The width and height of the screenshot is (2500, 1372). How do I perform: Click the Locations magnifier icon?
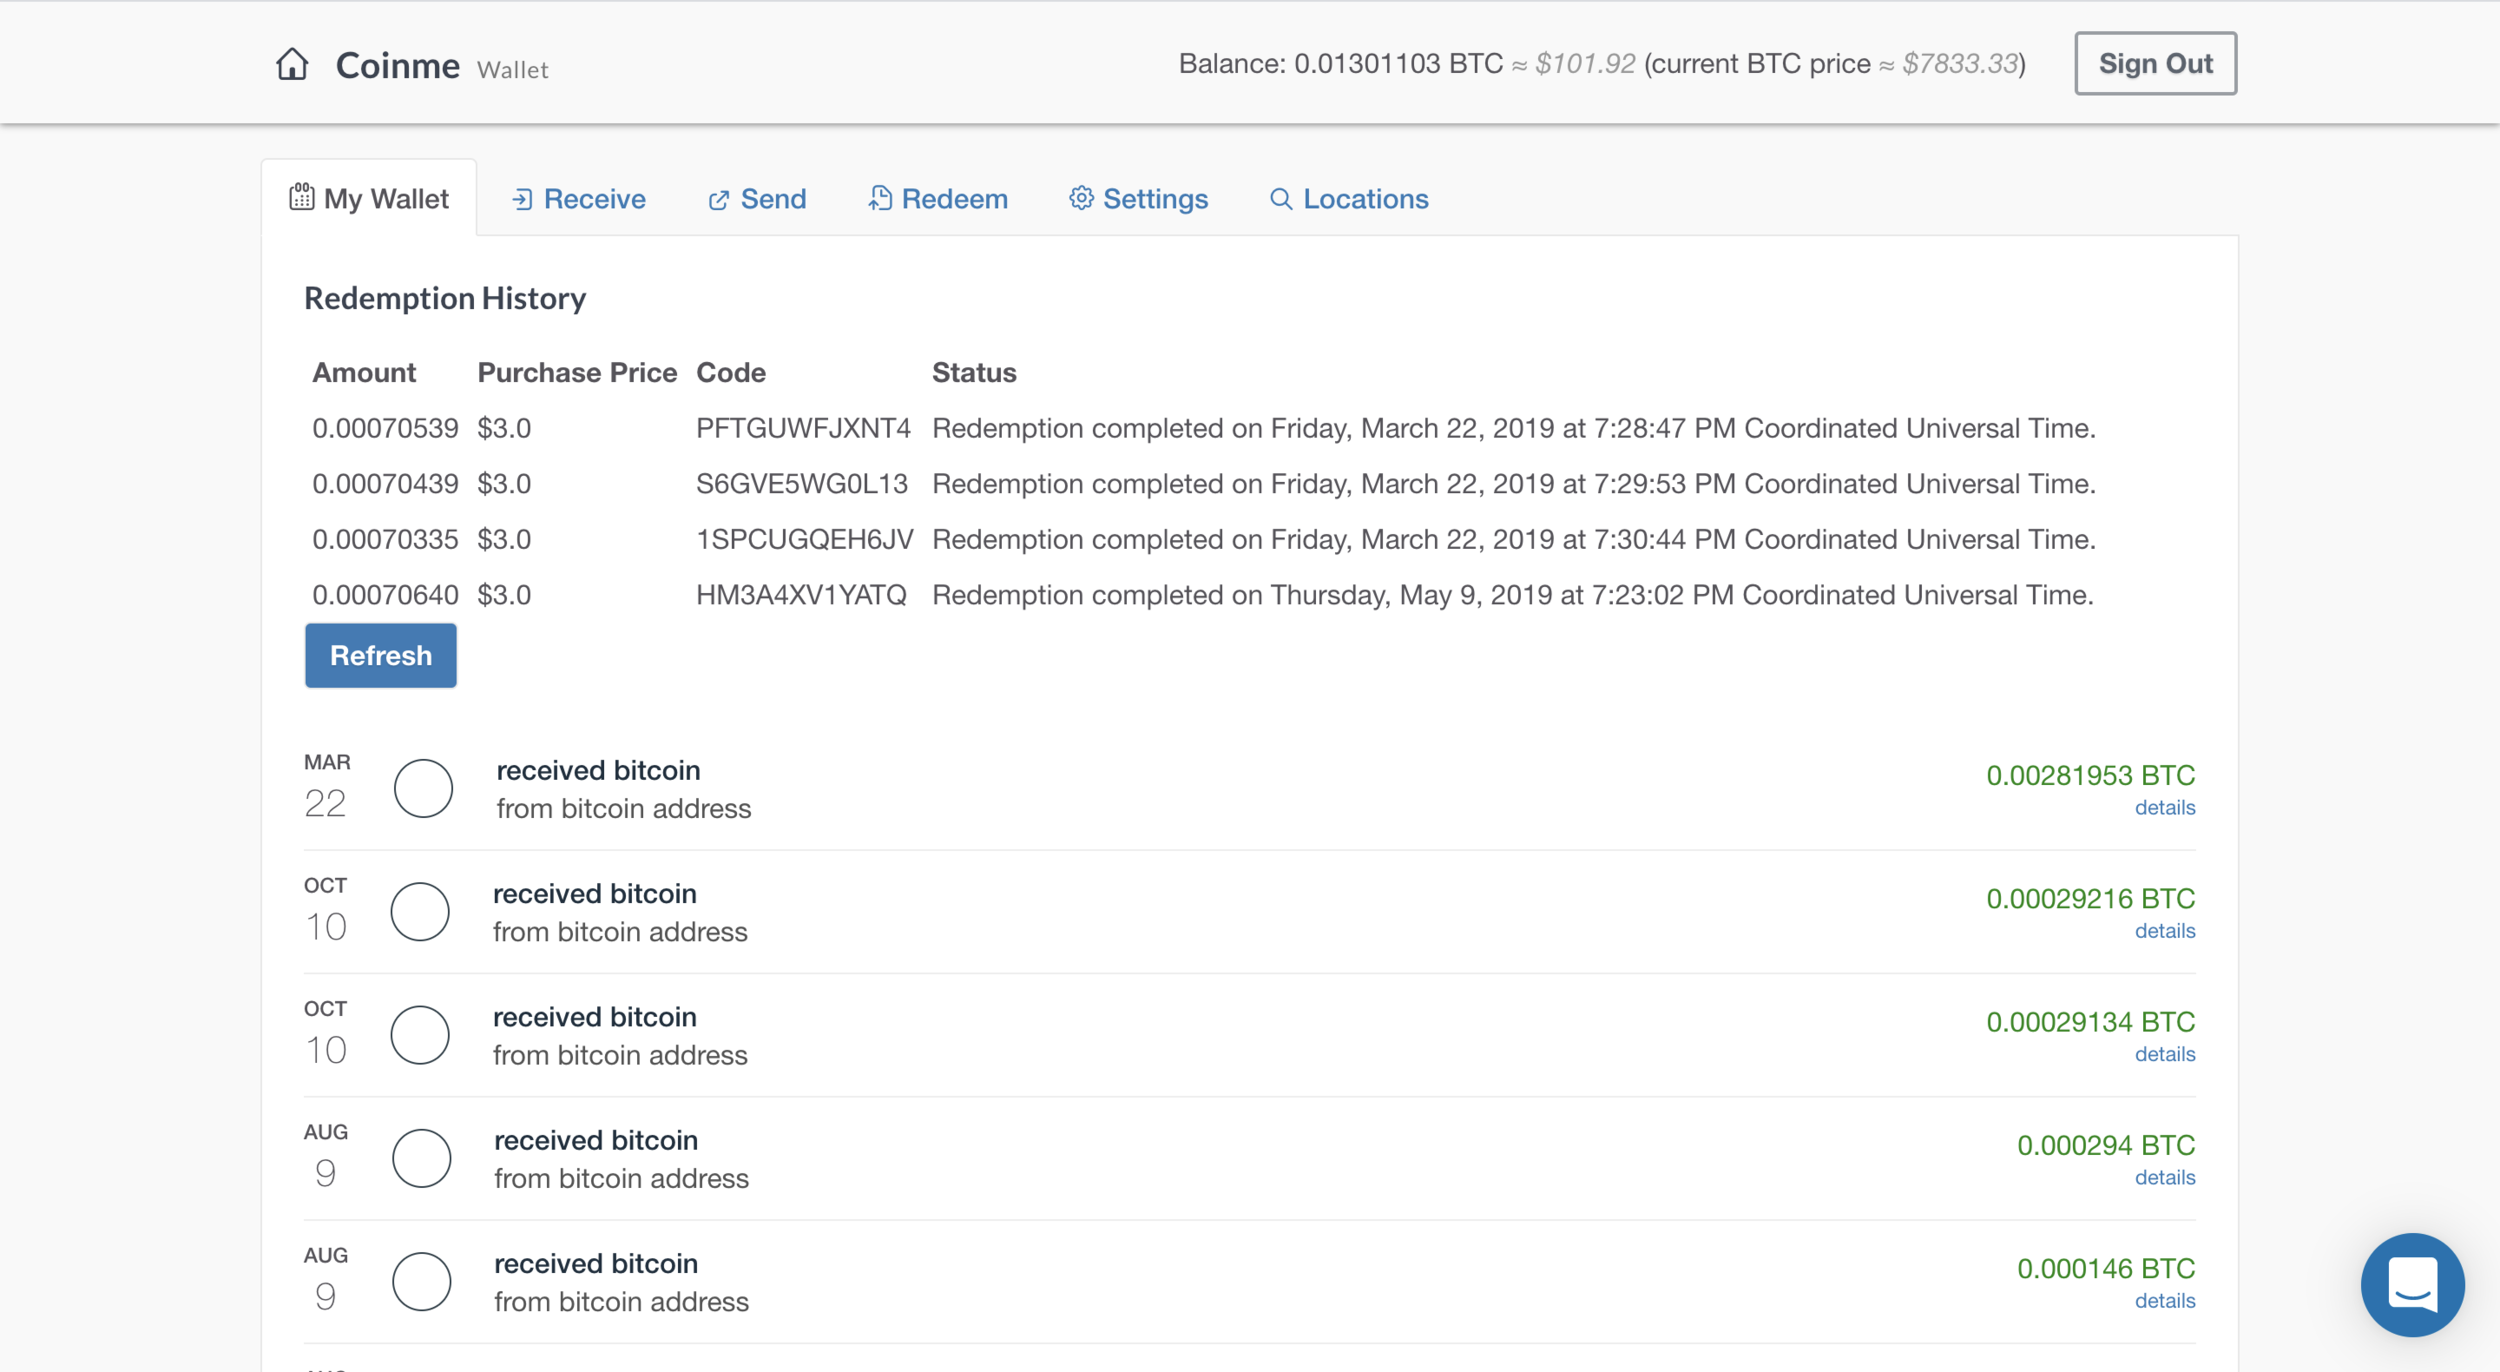[1280, 199]
